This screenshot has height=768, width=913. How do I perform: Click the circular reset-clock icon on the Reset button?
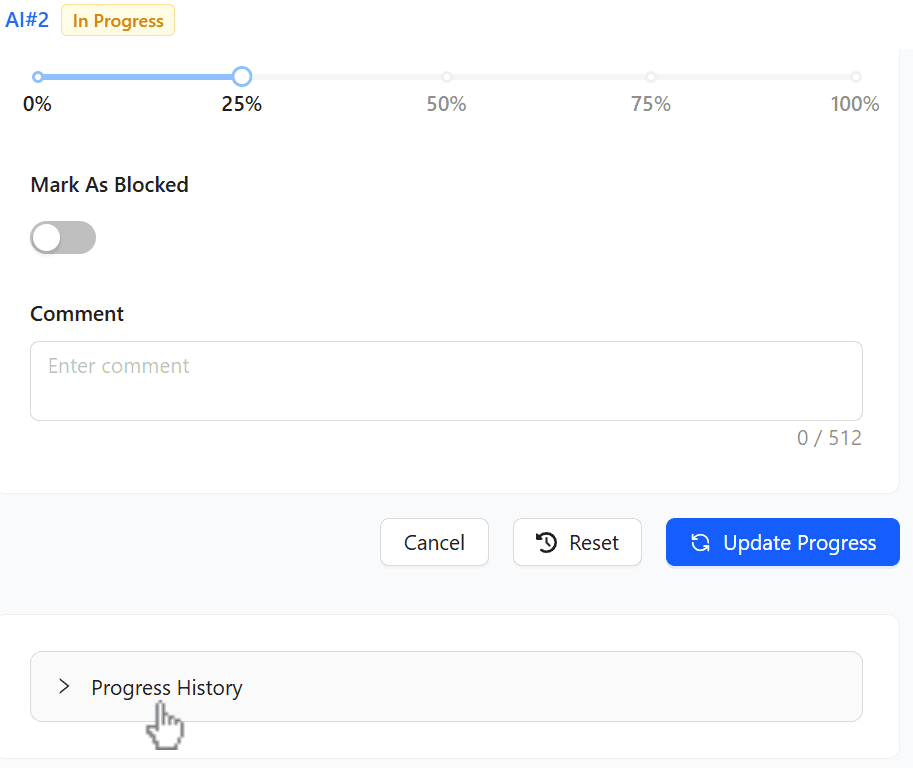click(545, 542)
